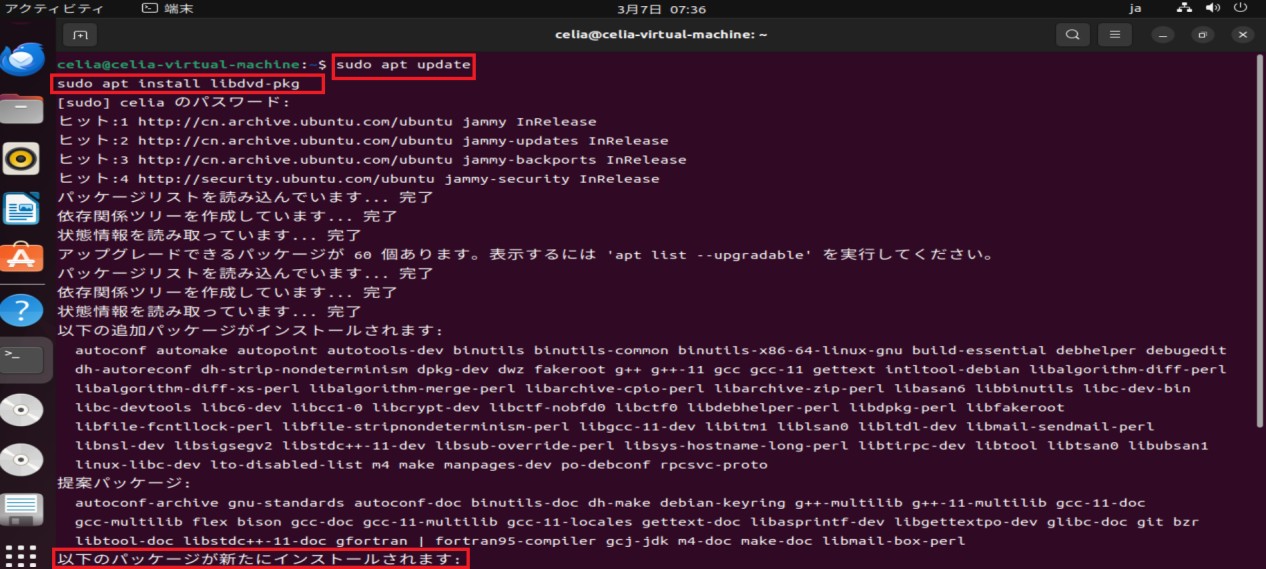Select the Terminal icon in the dock
1266x569 pixels.
(22, 358)
